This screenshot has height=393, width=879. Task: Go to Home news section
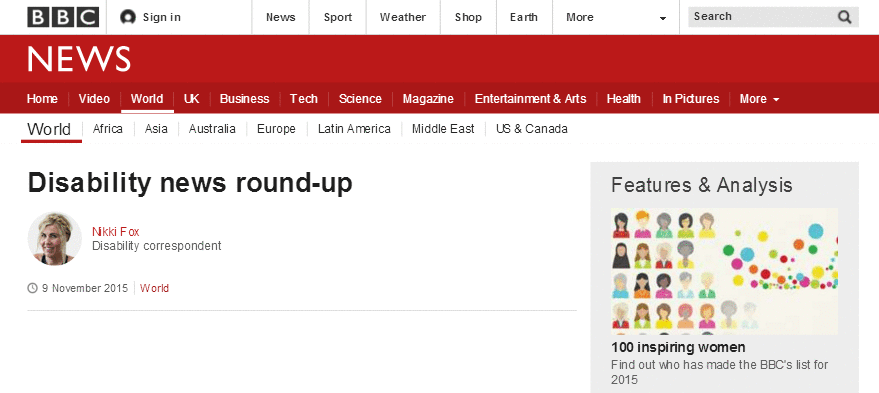42,99
